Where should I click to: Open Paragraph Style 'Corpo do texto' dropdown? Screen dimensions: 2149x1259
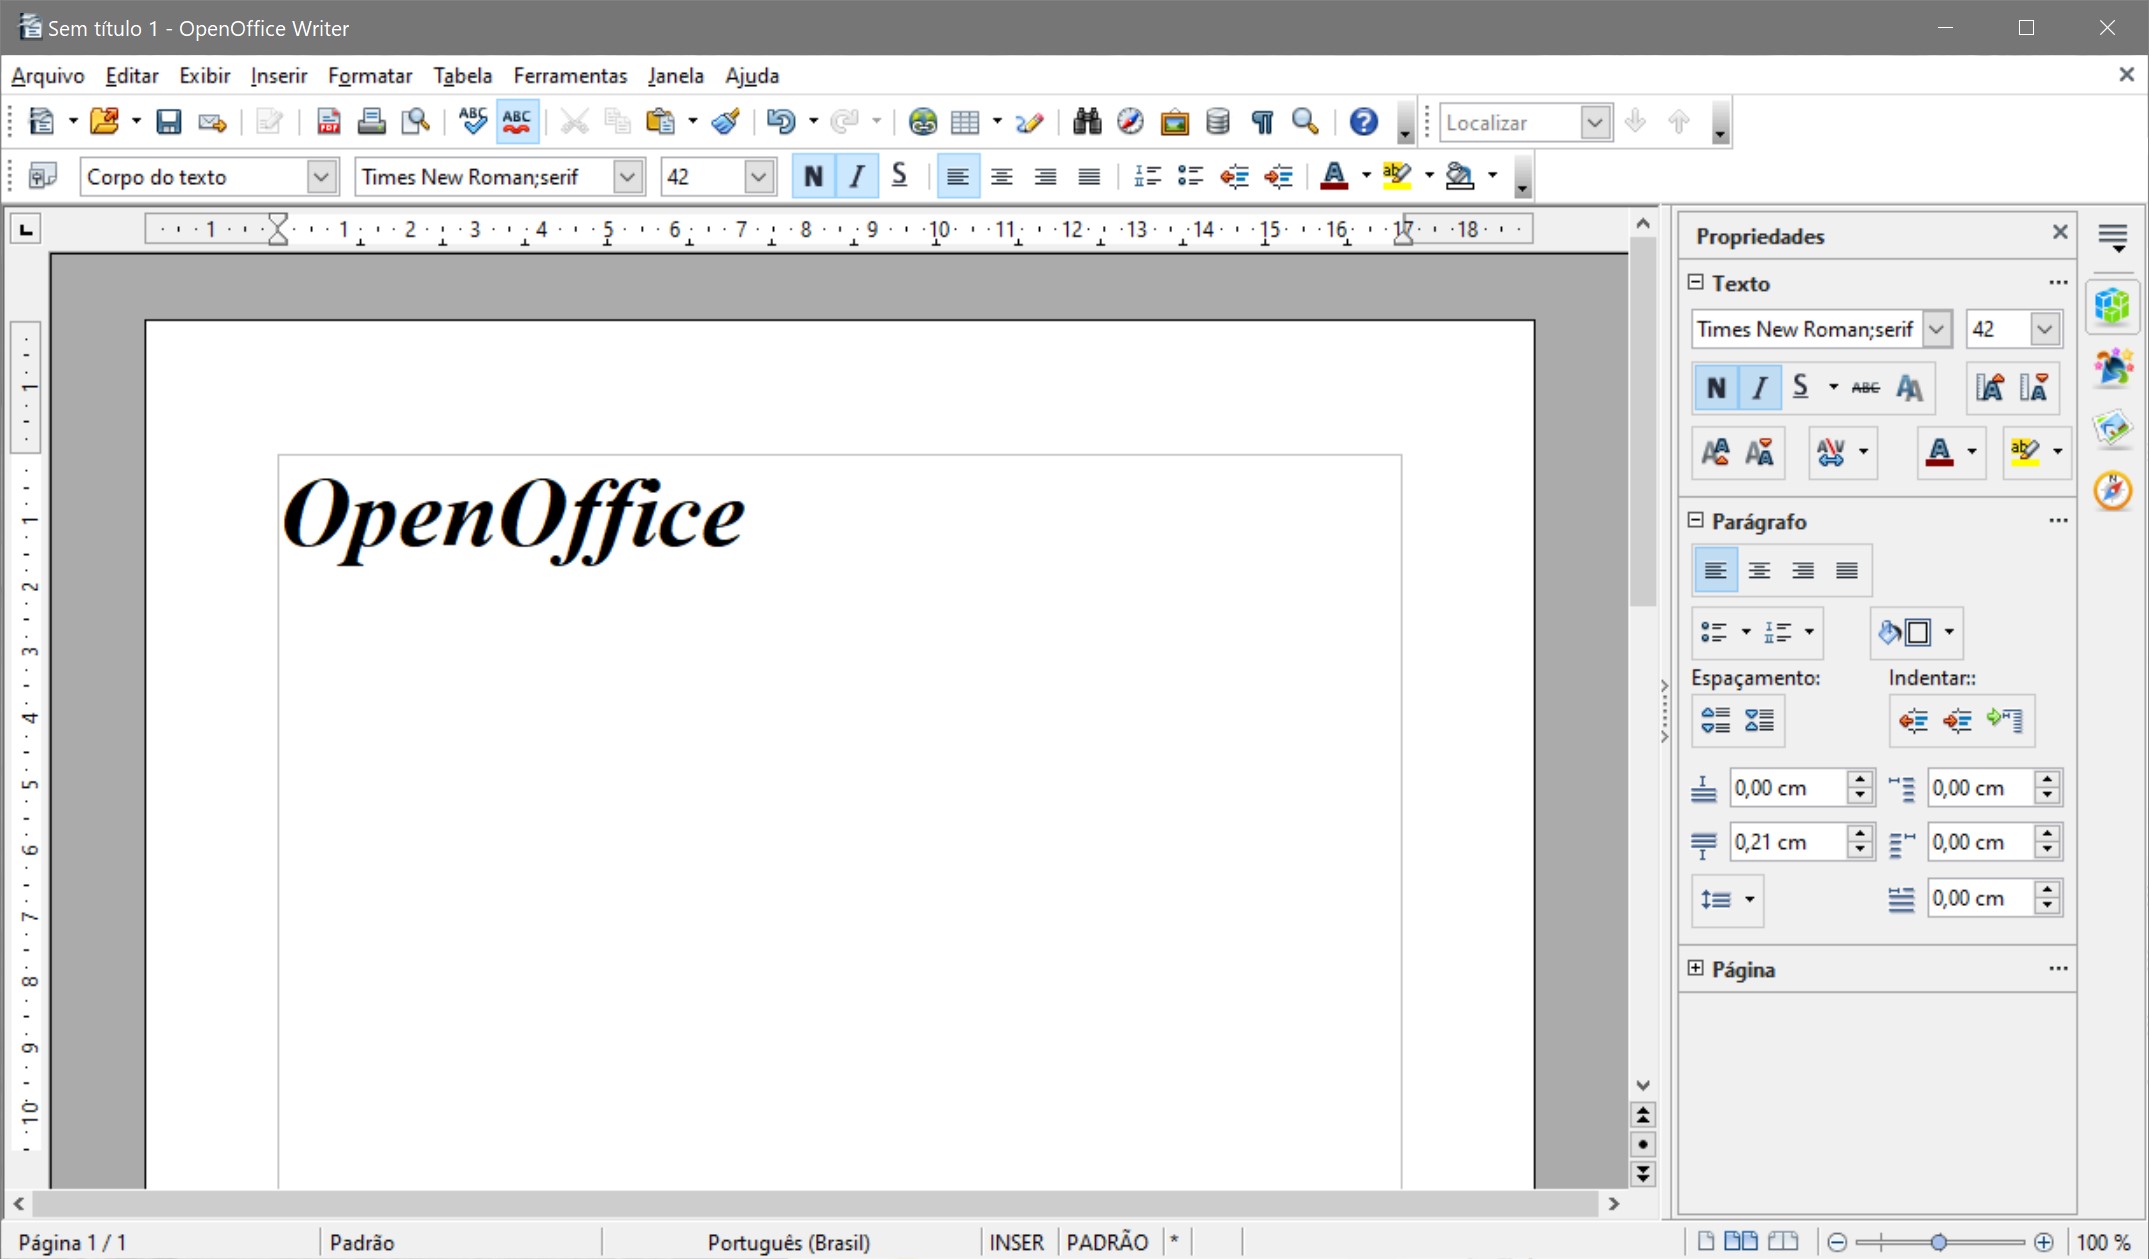tap(321, 177)
